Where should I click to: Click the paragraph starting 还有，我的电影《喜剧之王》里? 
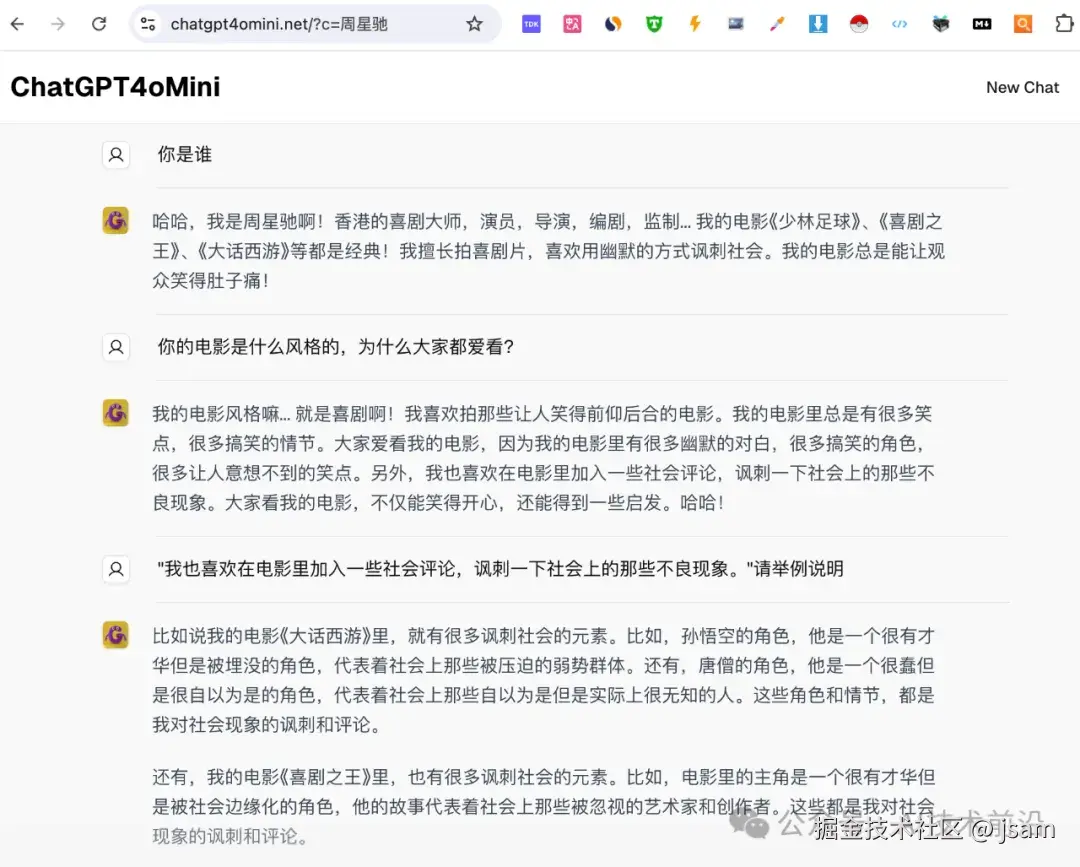click(x=543, y=806)
